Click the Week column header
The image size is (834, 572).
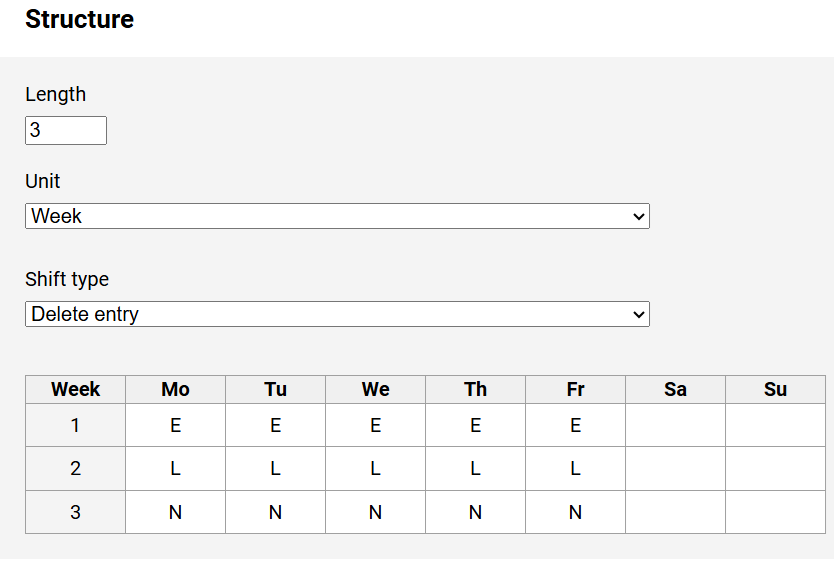click(76, 389)
